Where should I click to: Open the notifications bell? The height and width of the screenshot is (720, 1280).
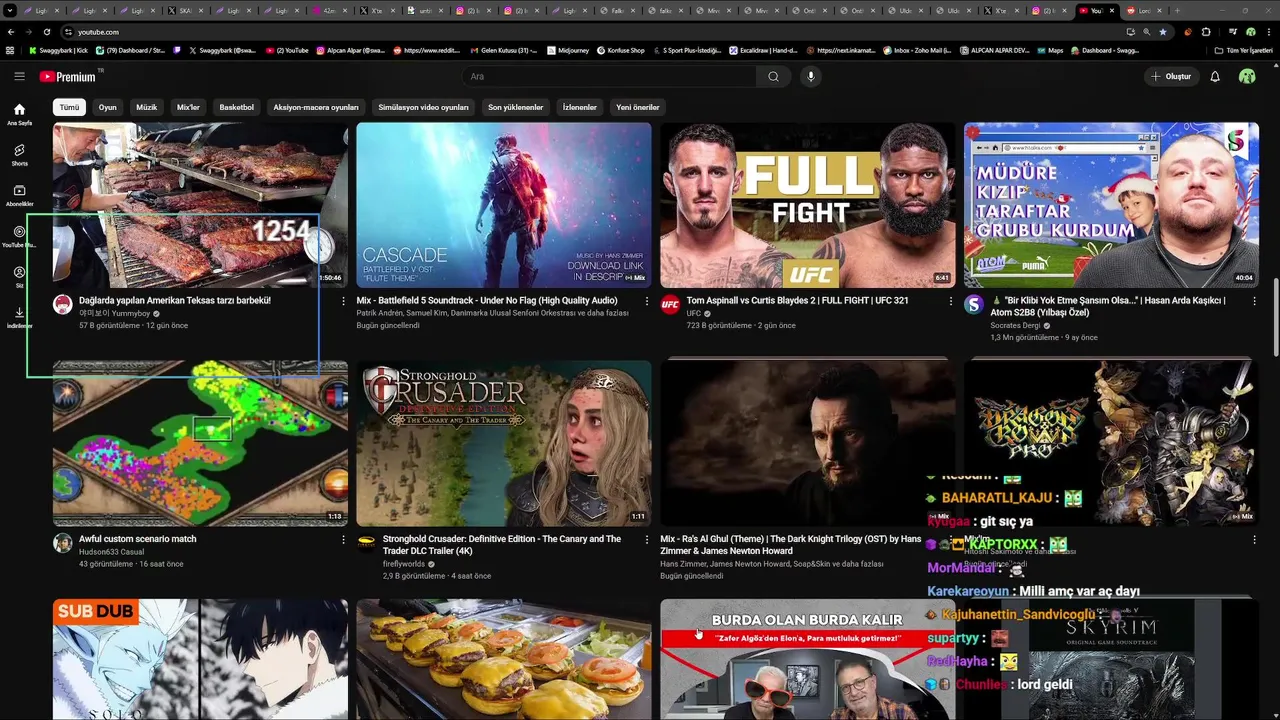click(x=1215, y=76)
